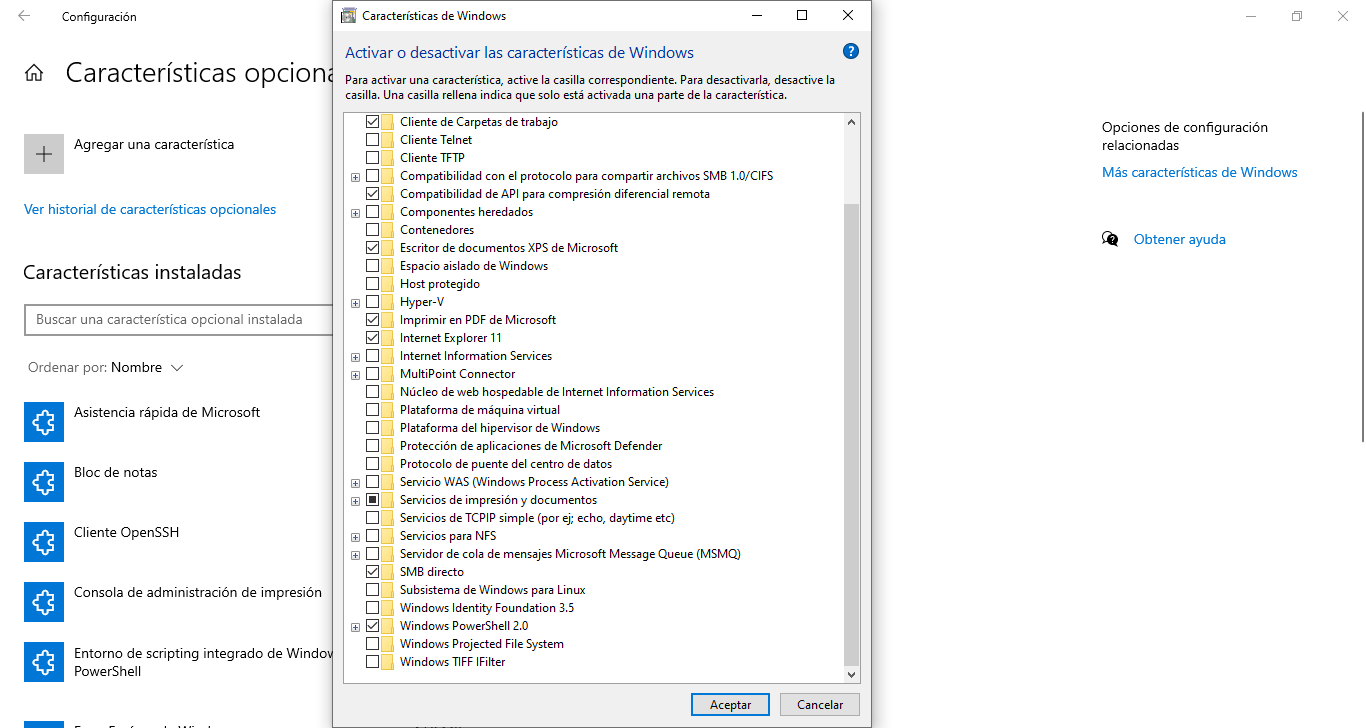This screenshot has height=728, width=1366.
Task: Uncheck Imprimir en PDF de Microsoft
Action: [373, 320]
